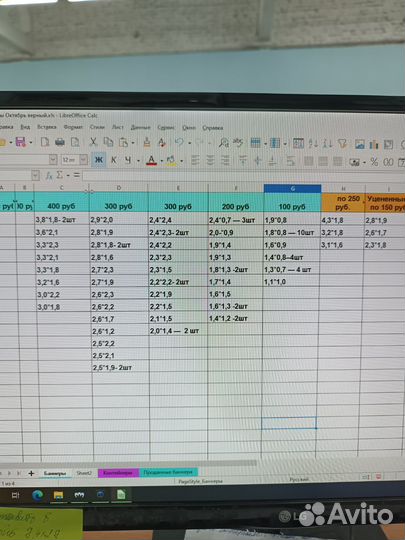Insert chart using the chart icon
The width and height of the screenshot is (405, 540).
pyautogui.click(x=374, y=144)
